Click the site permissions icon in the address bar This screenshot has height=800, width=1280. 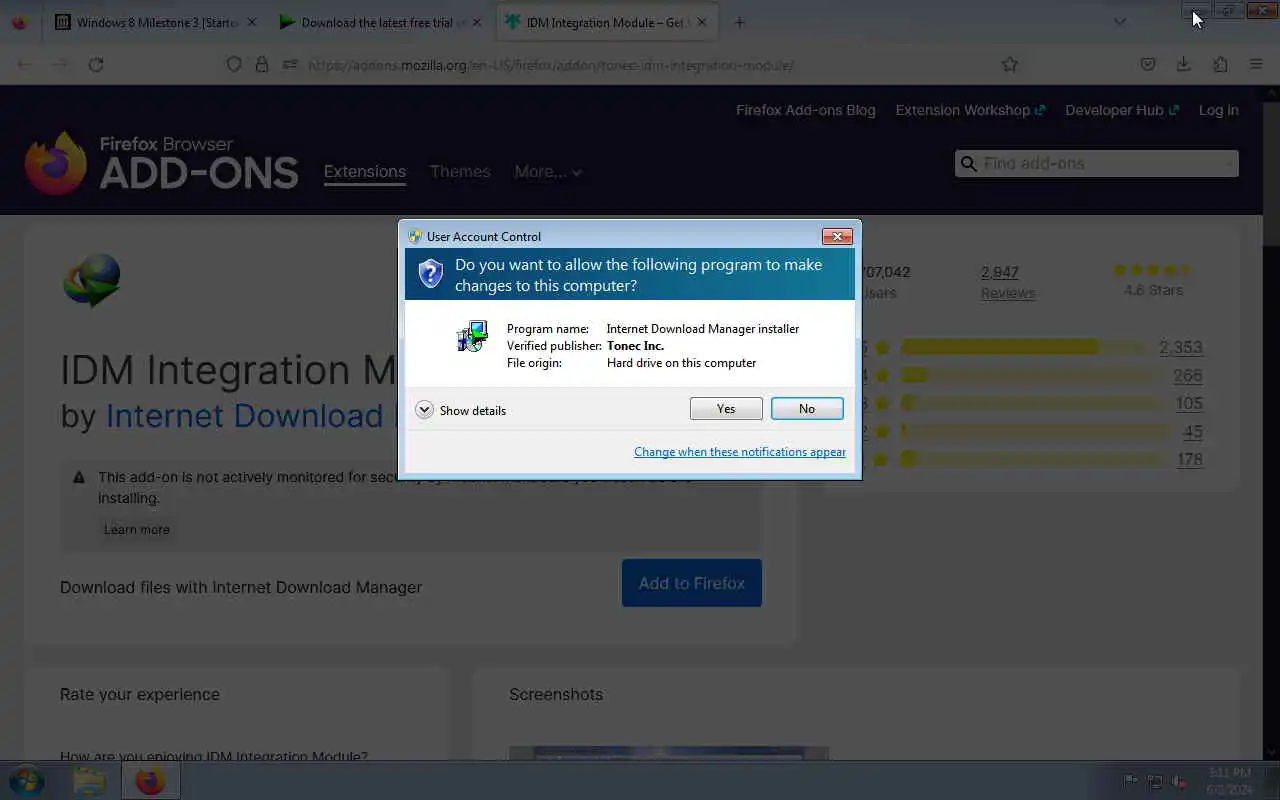[290, 64]
